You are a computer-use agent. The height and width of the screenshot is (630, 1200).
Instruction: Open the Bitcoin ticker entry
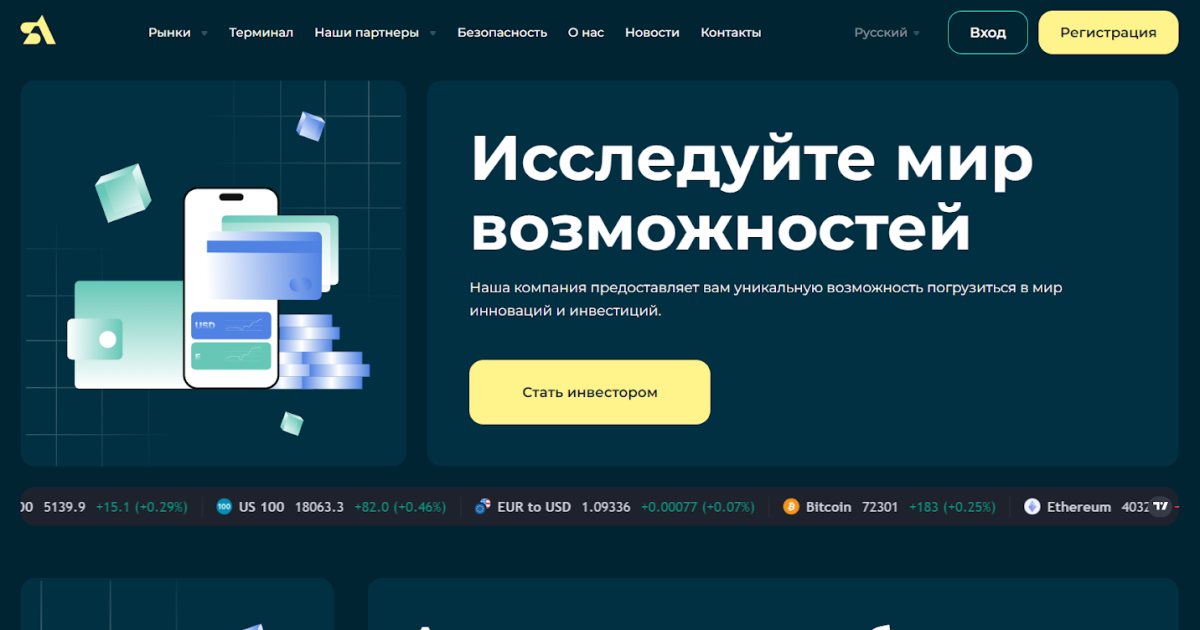click(x=890, y=507)
